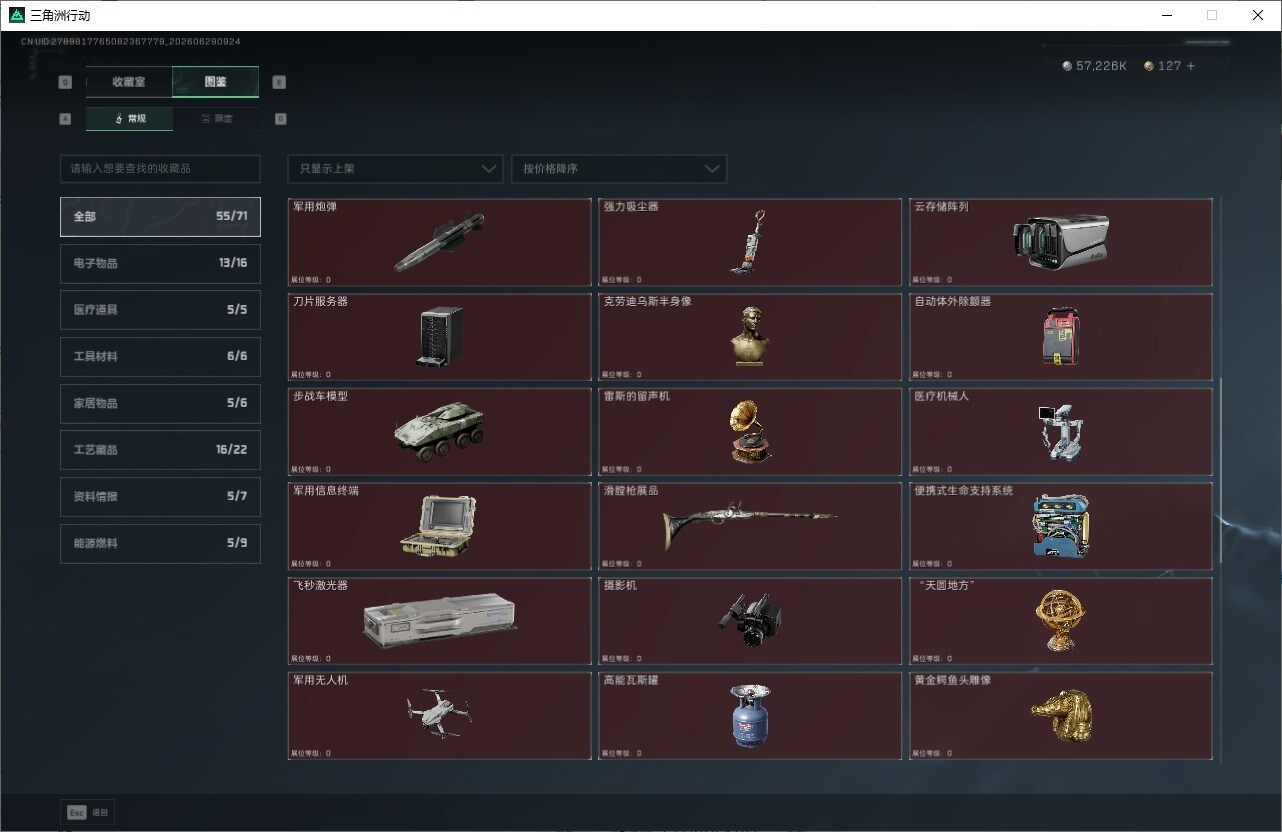Show 全部 category 55/71
1282x832 pixels.
coord(160,217)
